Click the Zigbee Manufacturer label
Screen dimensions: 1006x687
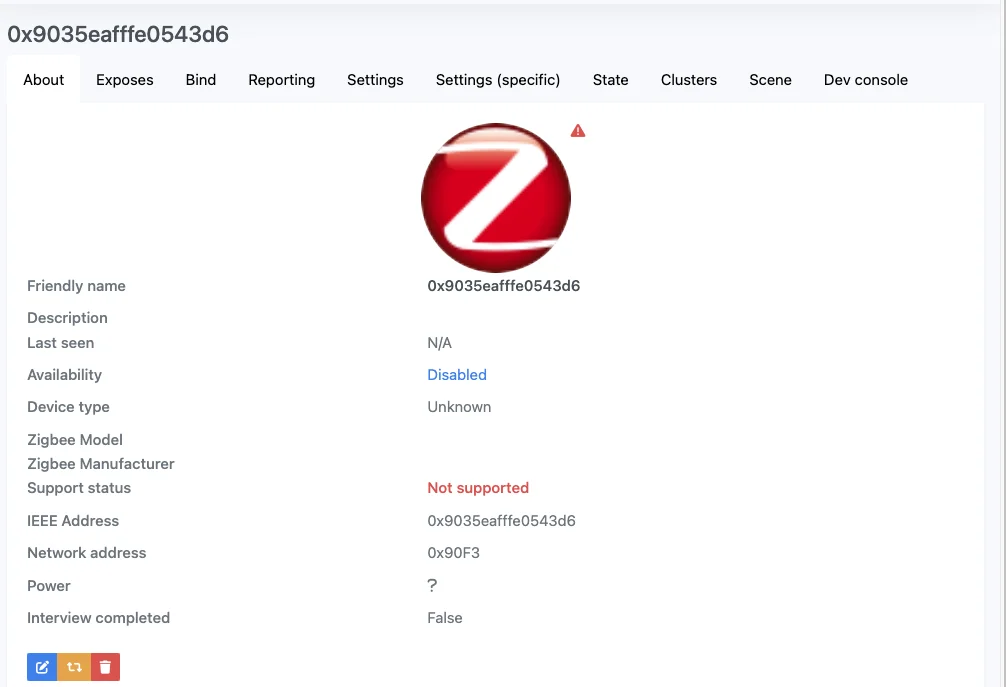[x=101, y=464]
